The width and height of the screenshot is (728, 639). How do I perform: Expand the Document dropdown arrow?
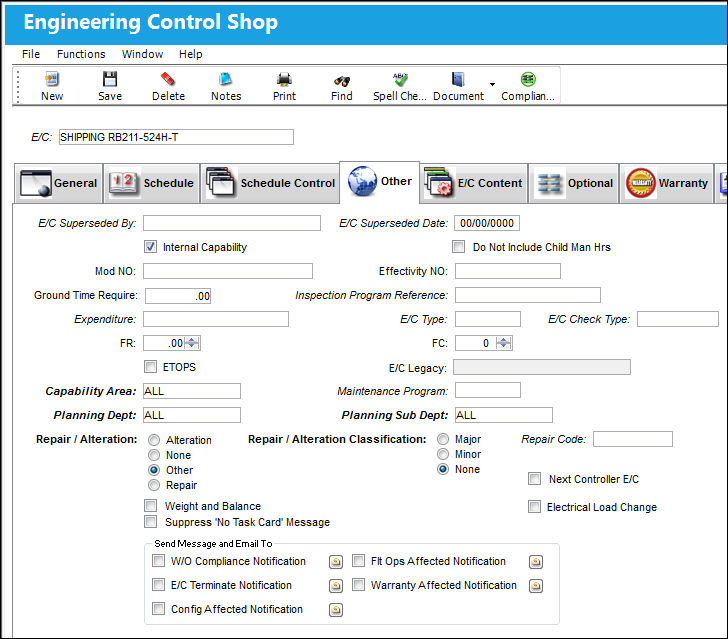point(492,84)
